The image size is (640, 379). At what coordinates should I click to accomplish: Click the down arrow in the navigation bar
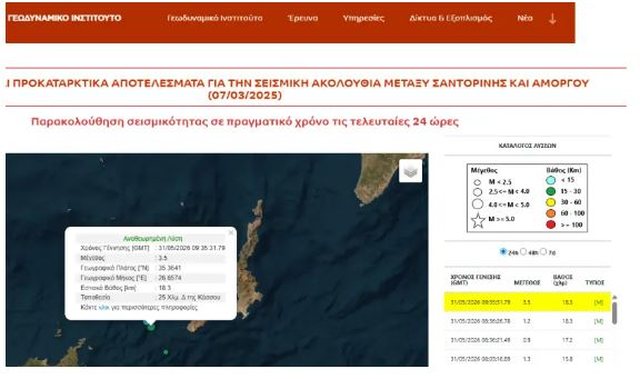552,18
